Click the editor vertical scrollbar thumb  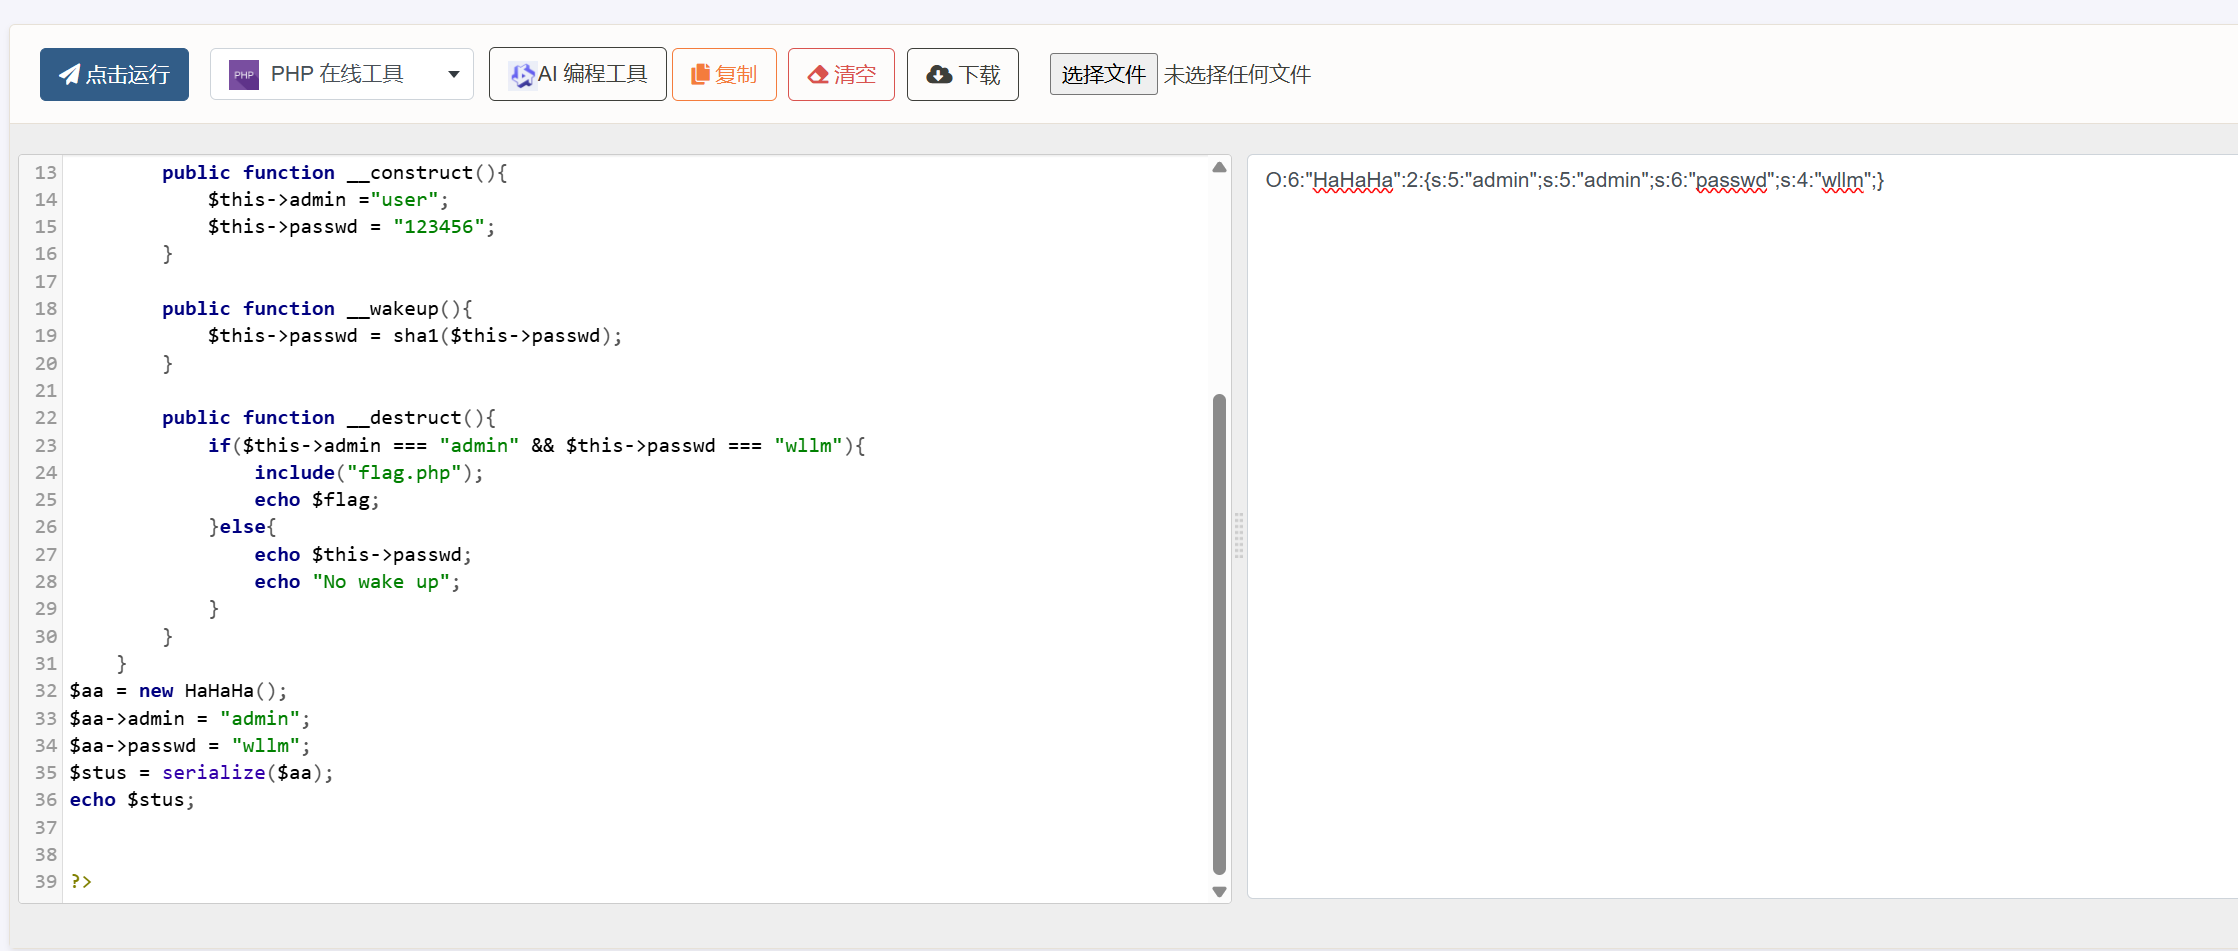pos(1219,634)
